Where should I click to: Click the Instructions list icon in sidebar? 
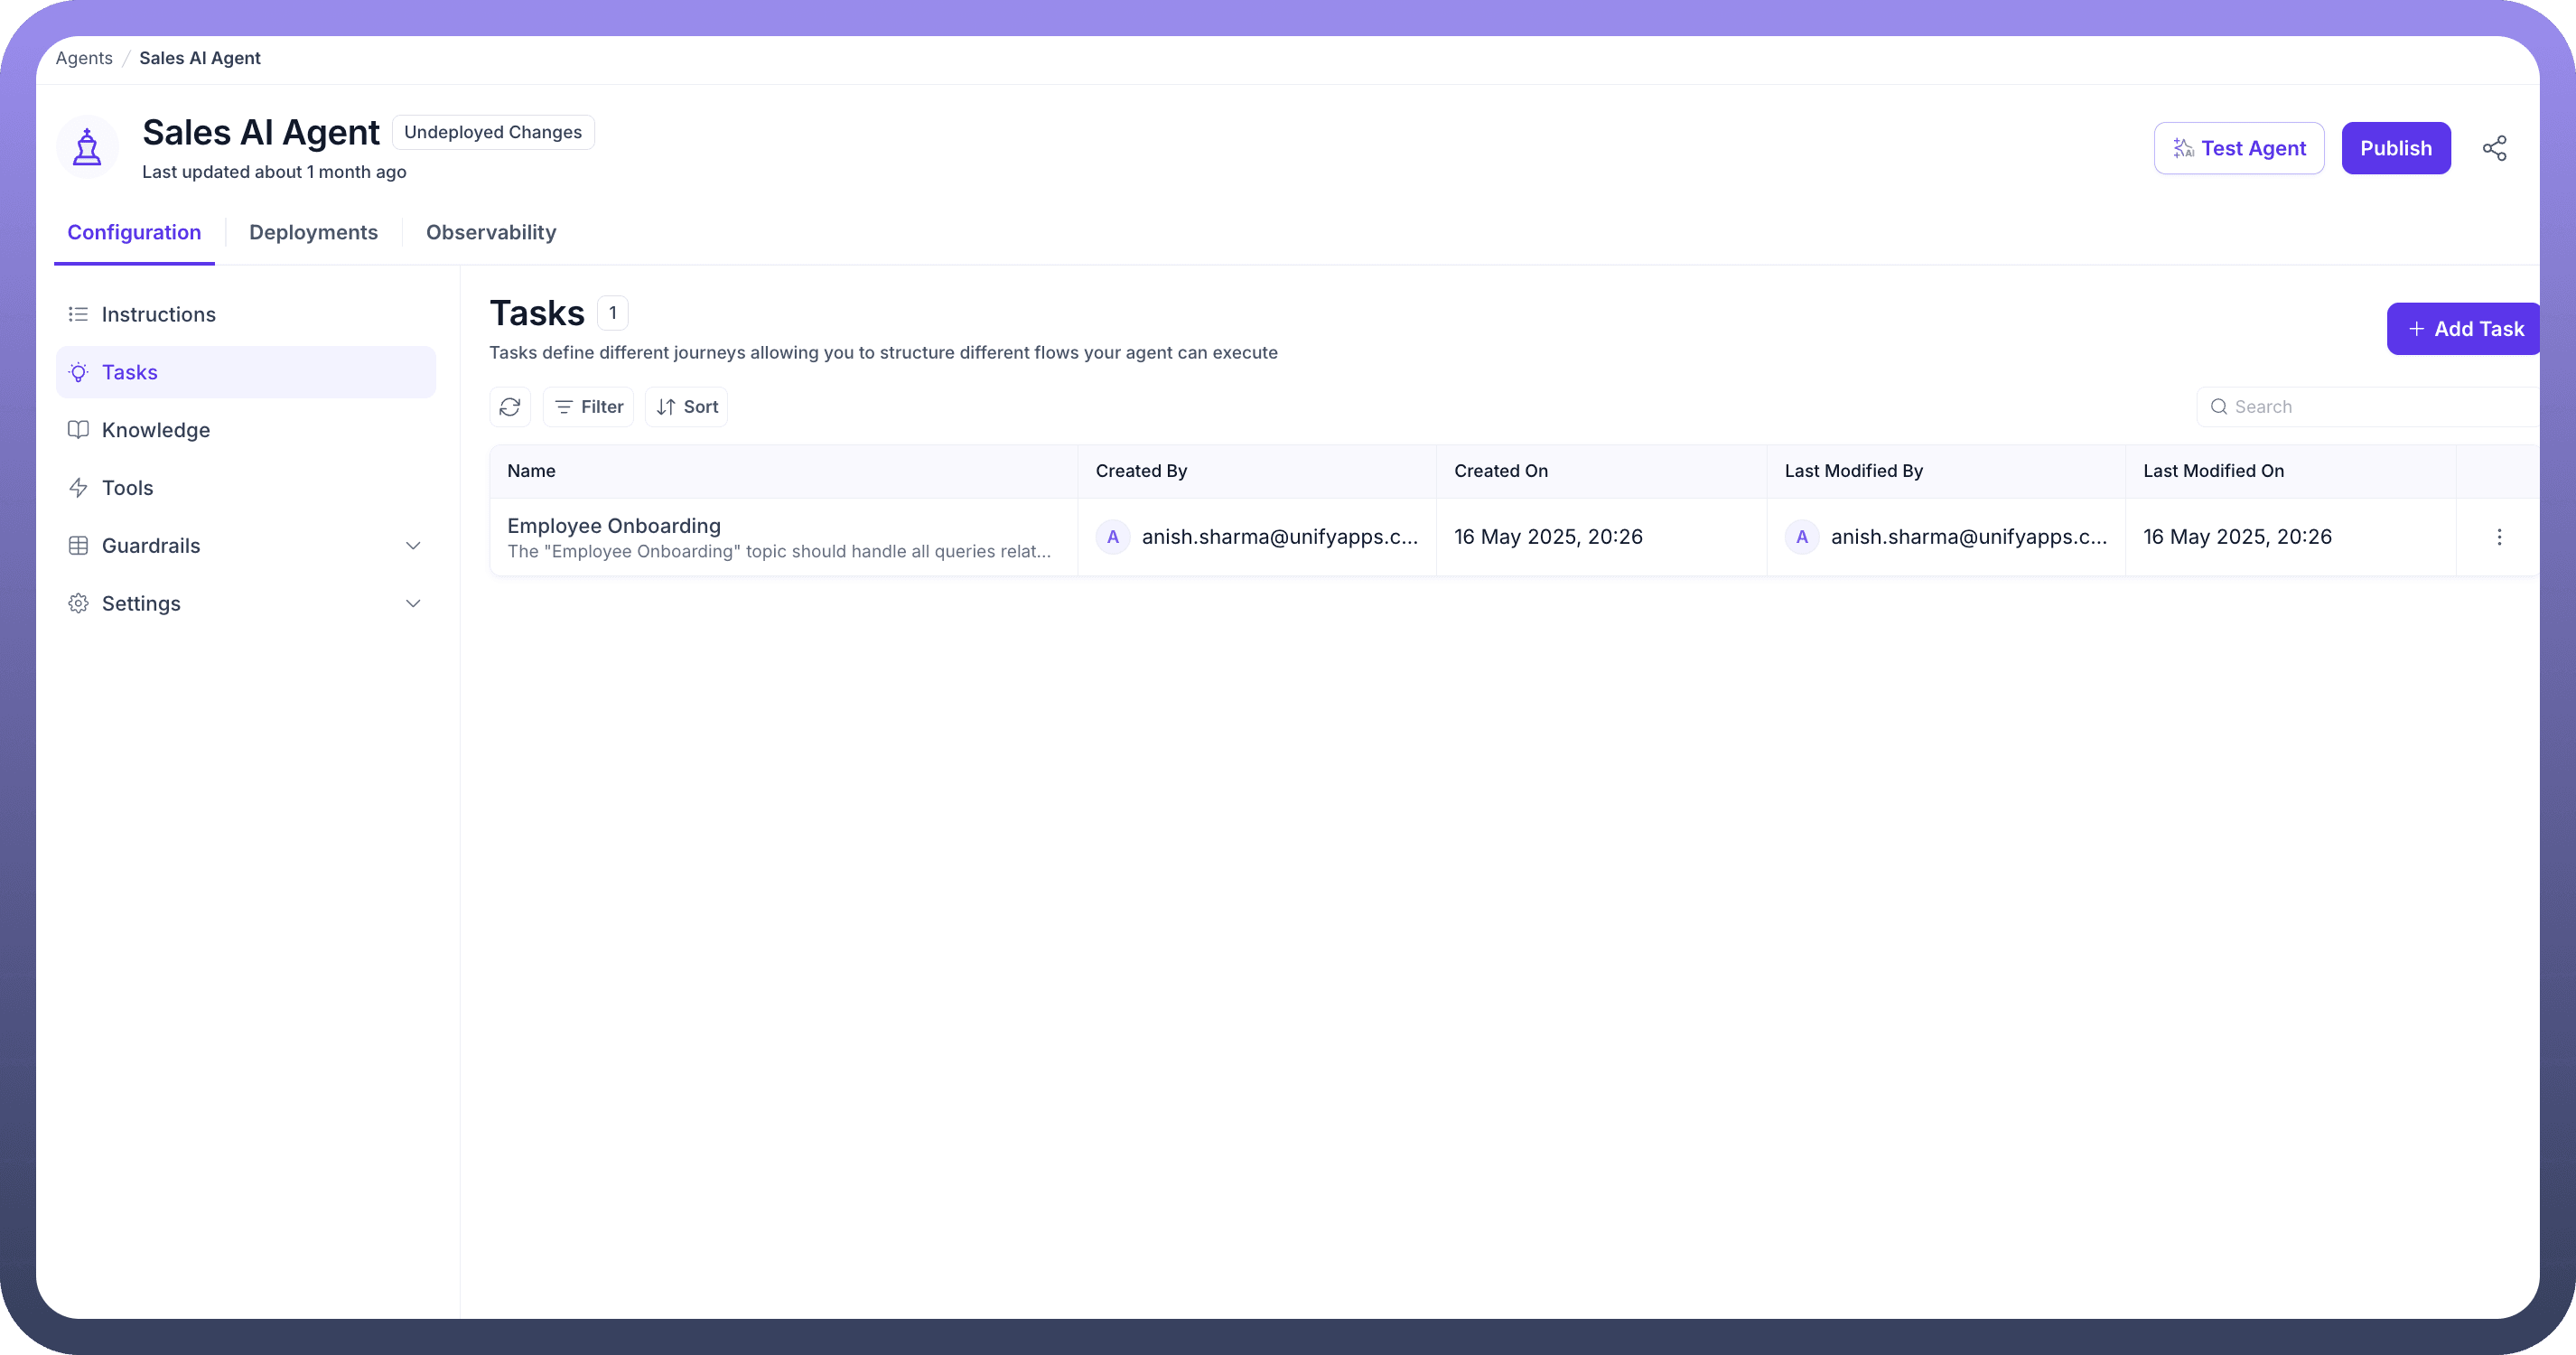78,315
